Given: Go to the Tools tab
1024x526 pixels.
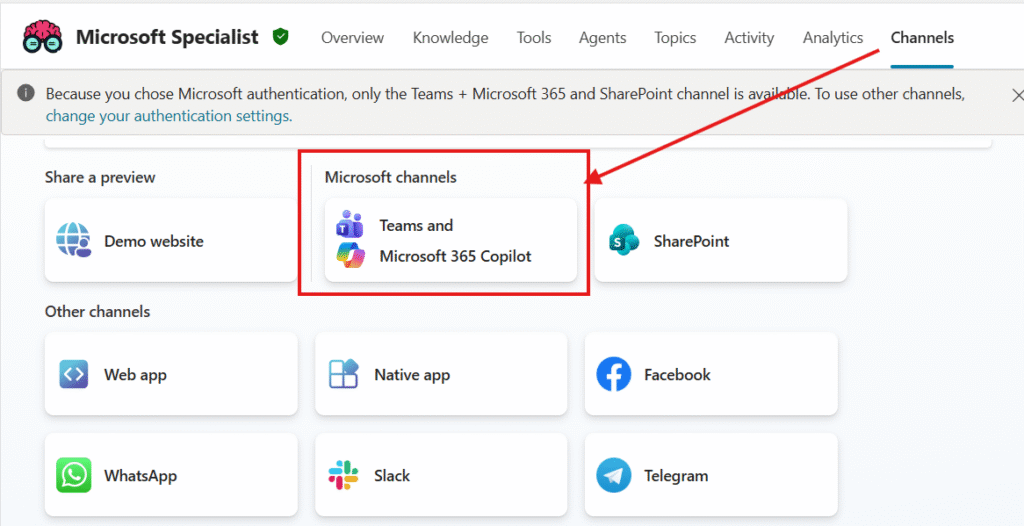Looking at the screenshot, I should coord(534,38).
